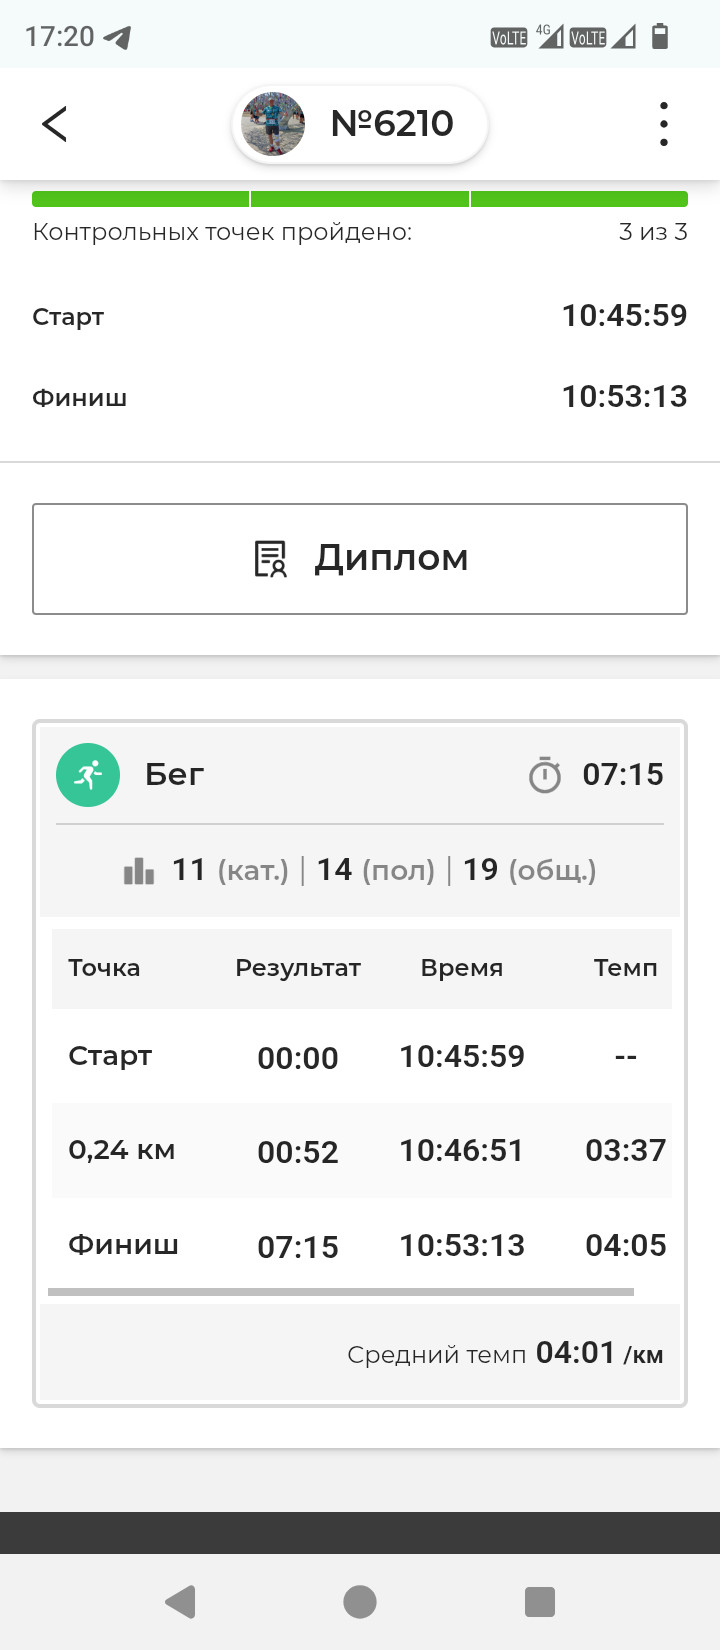Tap the 0,24 км checkpoint row
The image size is (720, 1650).
(x=361, y=1150)
